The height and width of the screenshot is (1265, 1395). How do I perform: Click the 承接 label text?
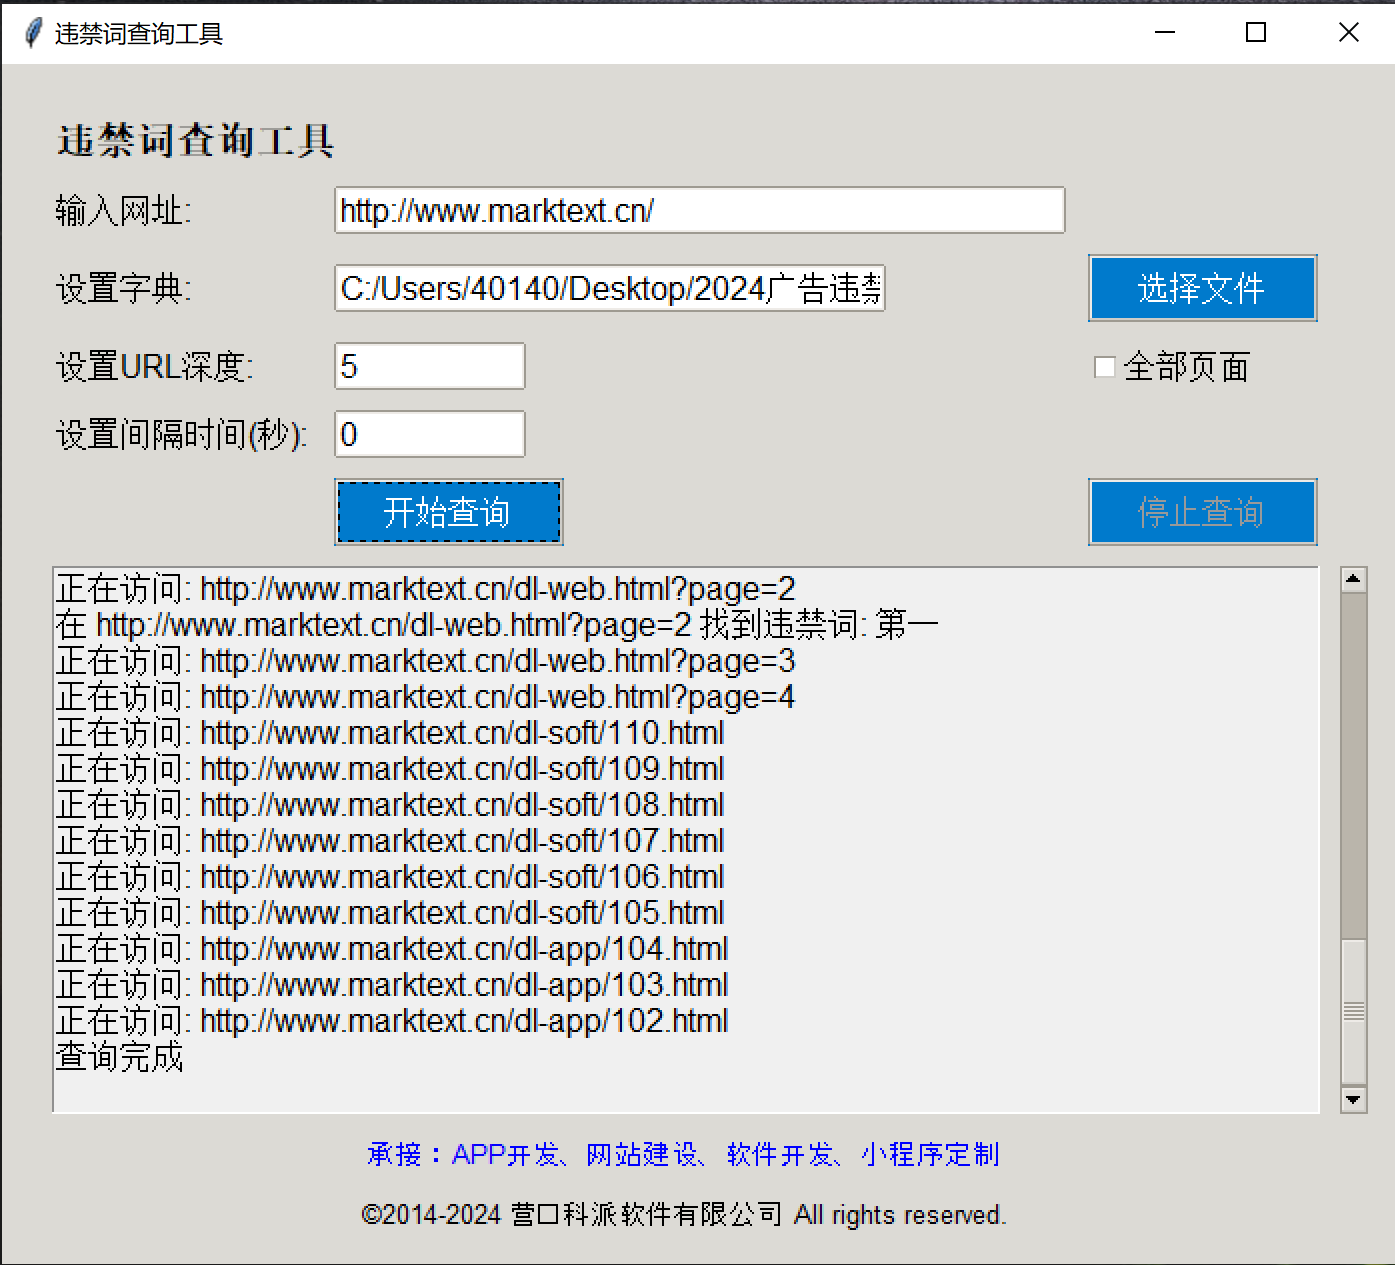click(x=393, y=1155)
